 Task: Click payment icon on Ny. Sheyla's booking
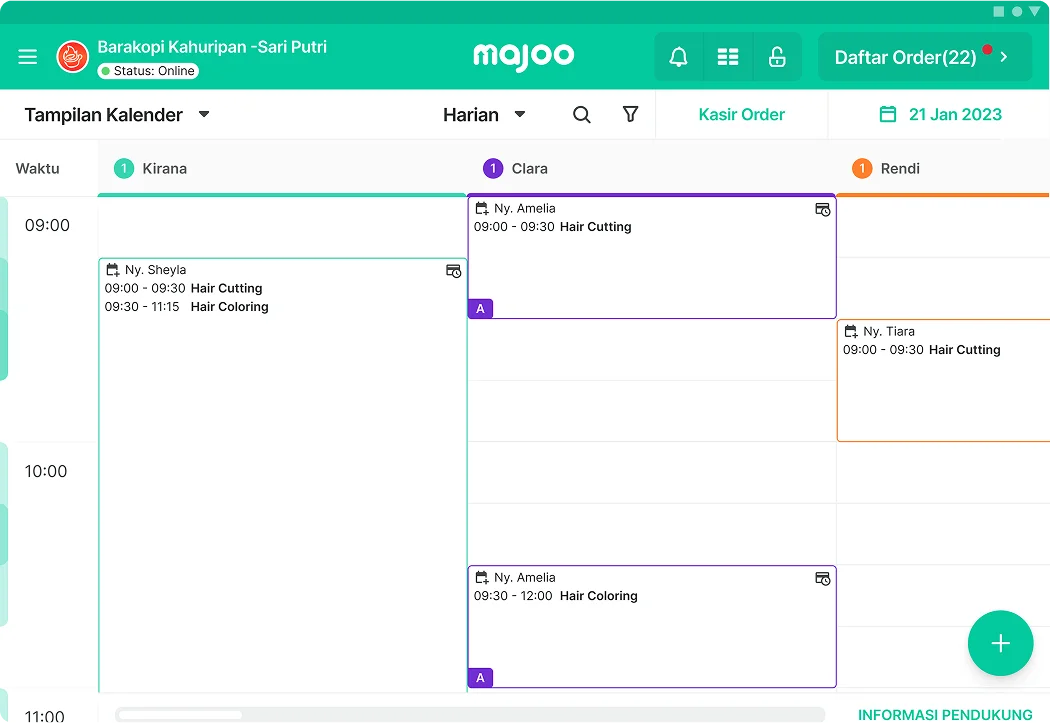(453, 271)
